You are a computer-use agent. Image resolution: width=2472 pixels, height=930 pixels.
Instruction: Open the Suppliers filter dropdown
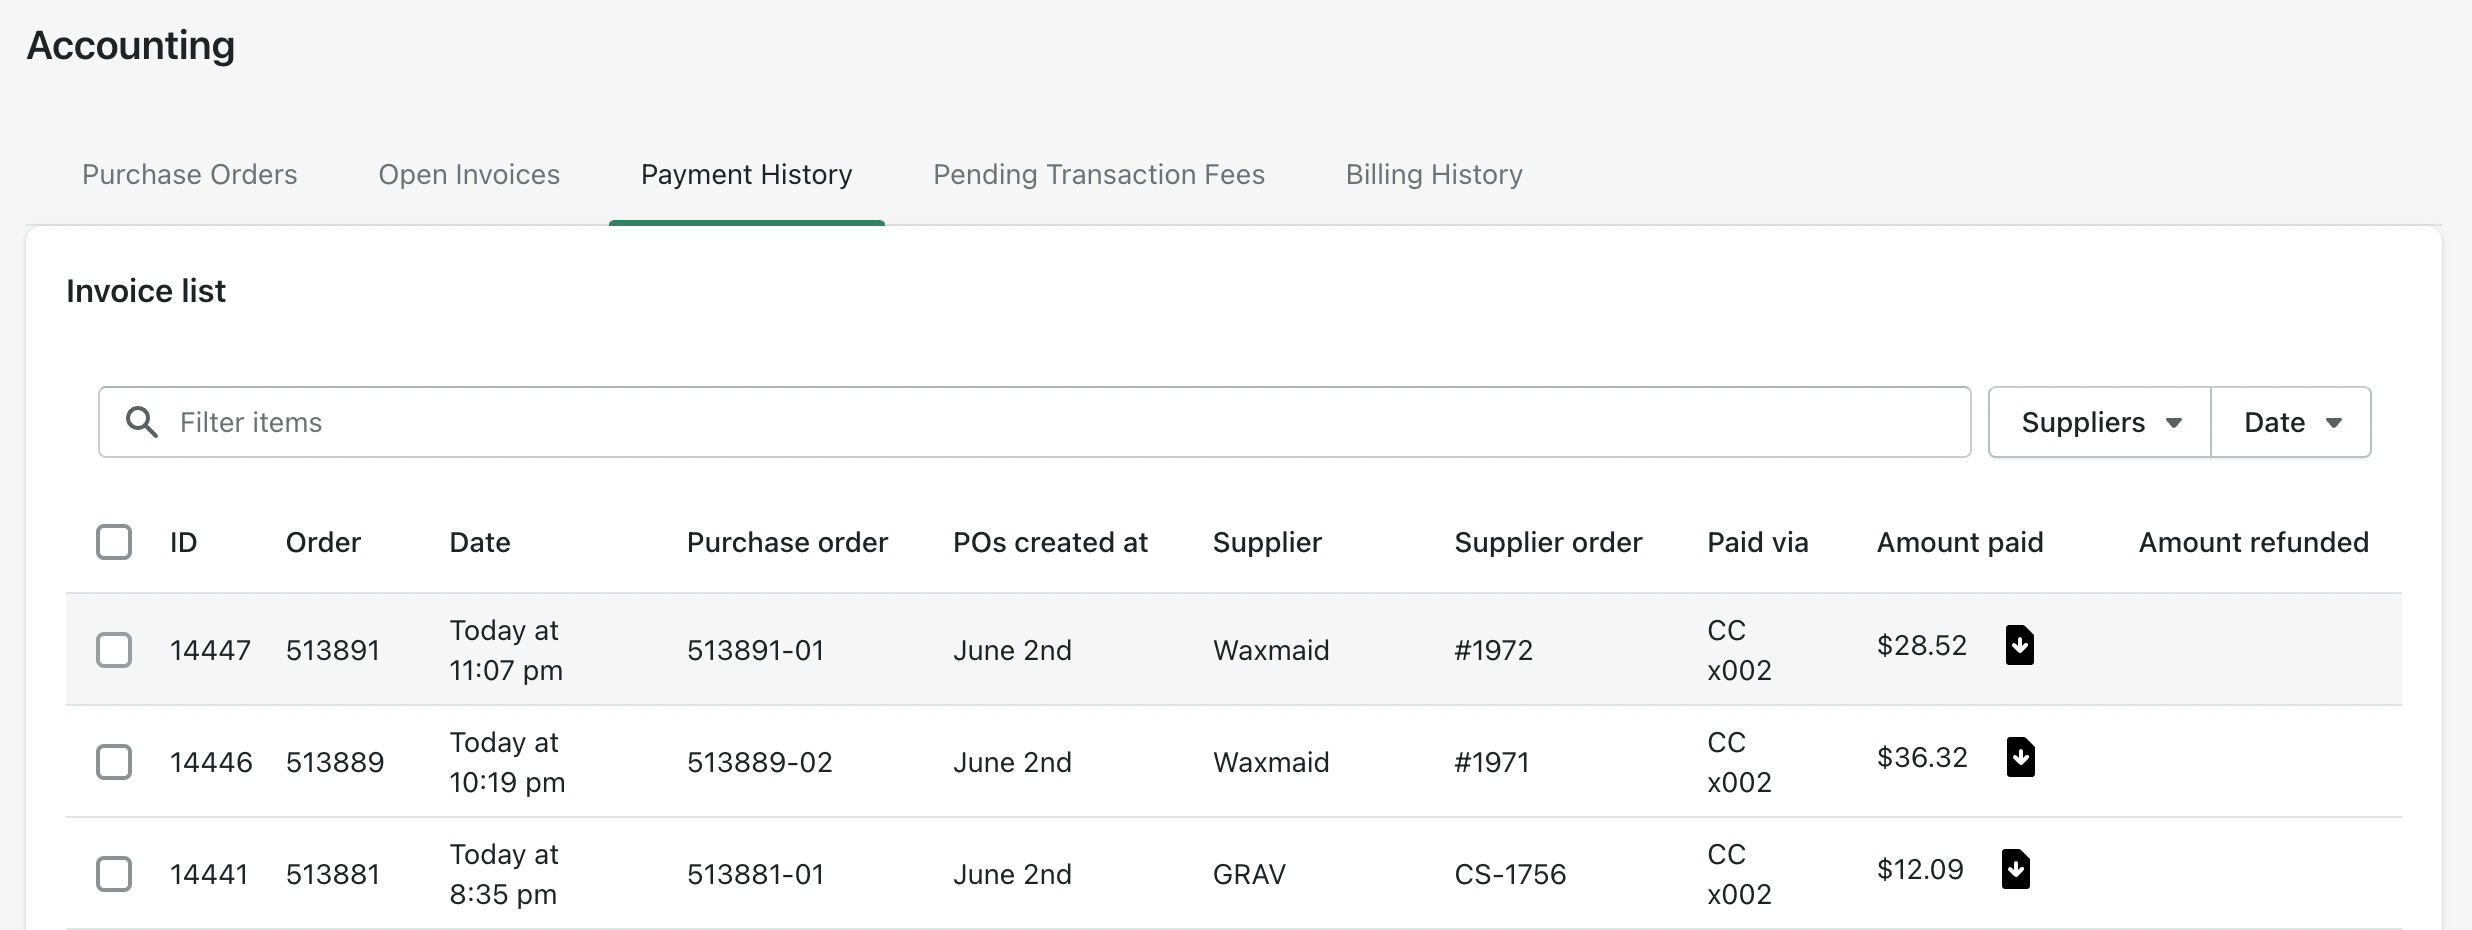click(2098, 422)
